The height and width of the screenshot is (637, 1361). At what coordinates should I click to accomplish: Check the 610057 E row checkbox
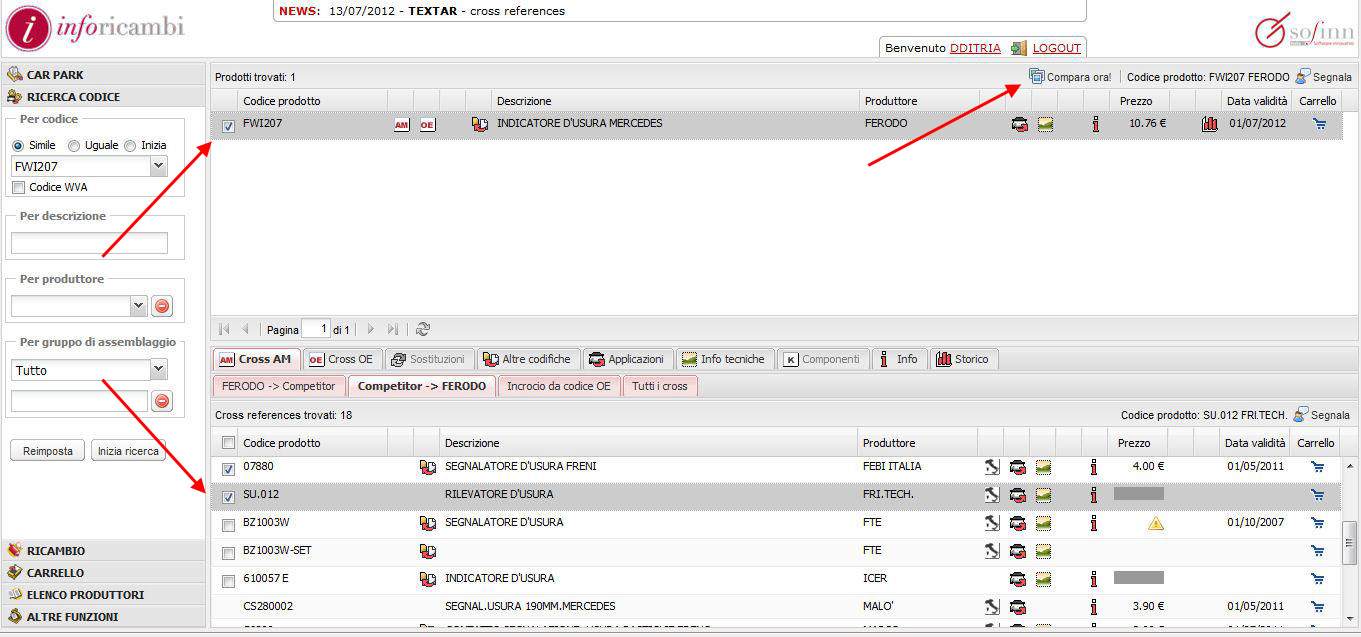[x=228, y=580]
